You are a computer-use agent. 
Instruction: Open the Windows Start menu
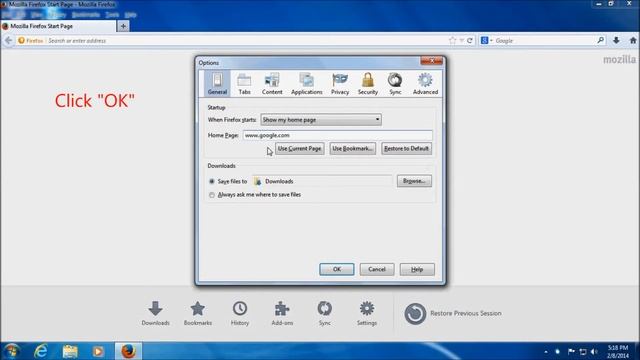(12, 351)
